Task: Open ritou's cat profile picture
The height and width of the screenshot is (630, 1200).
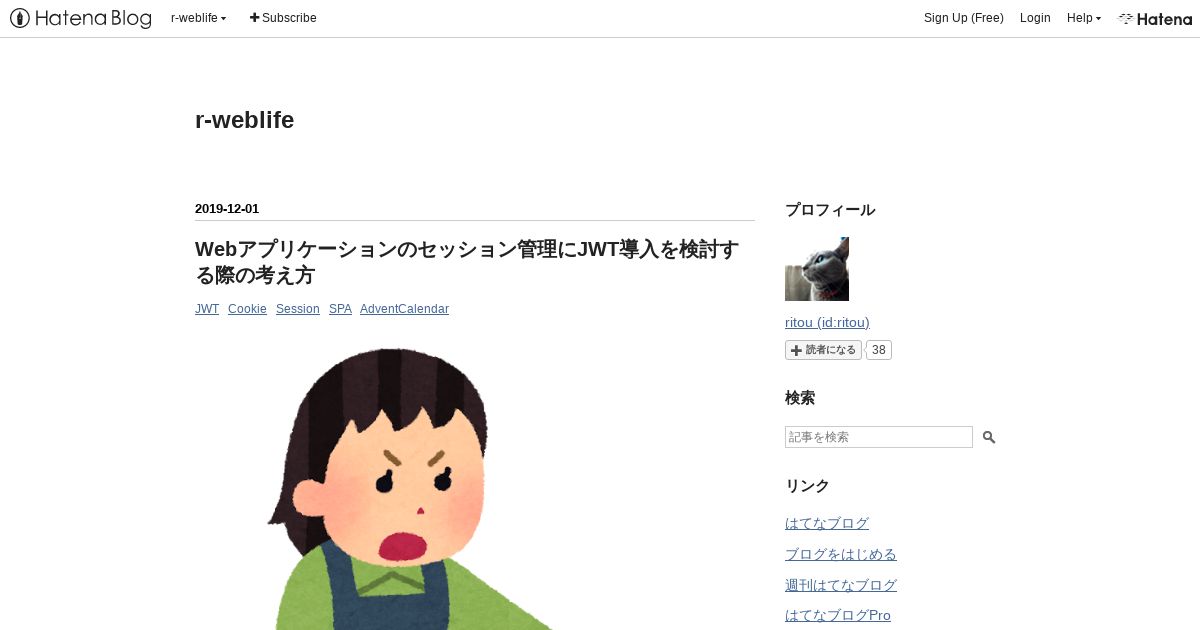Action: click(x=817, y=269)
